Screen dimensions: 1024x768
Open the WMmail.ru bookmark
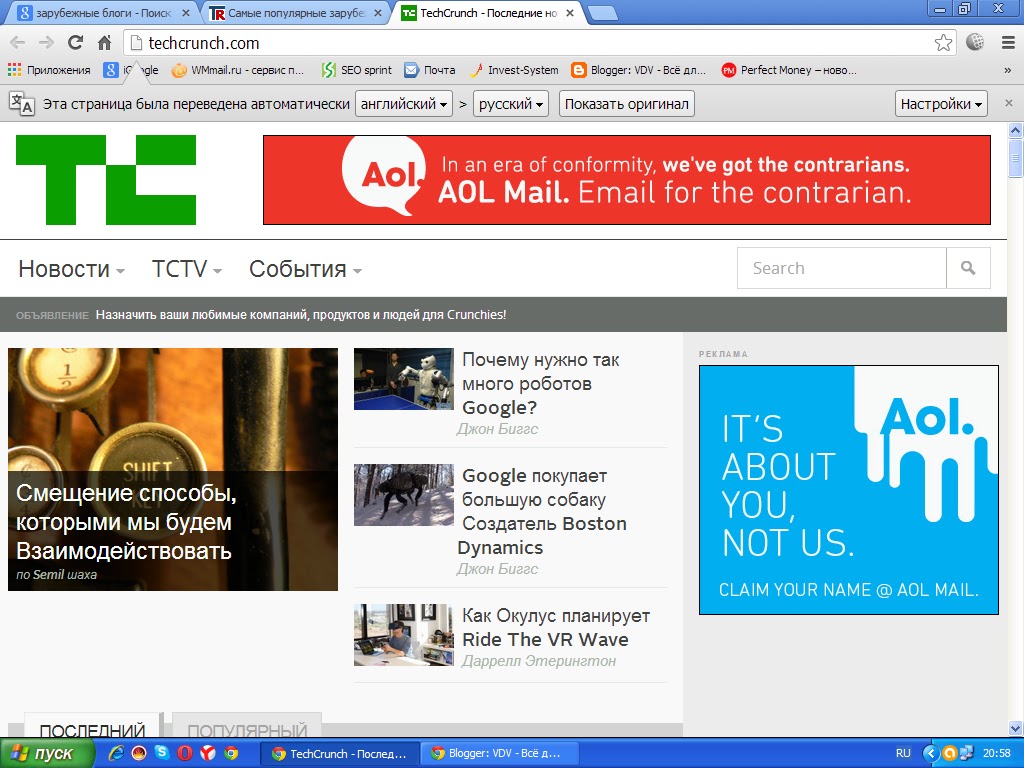[238, 70]
